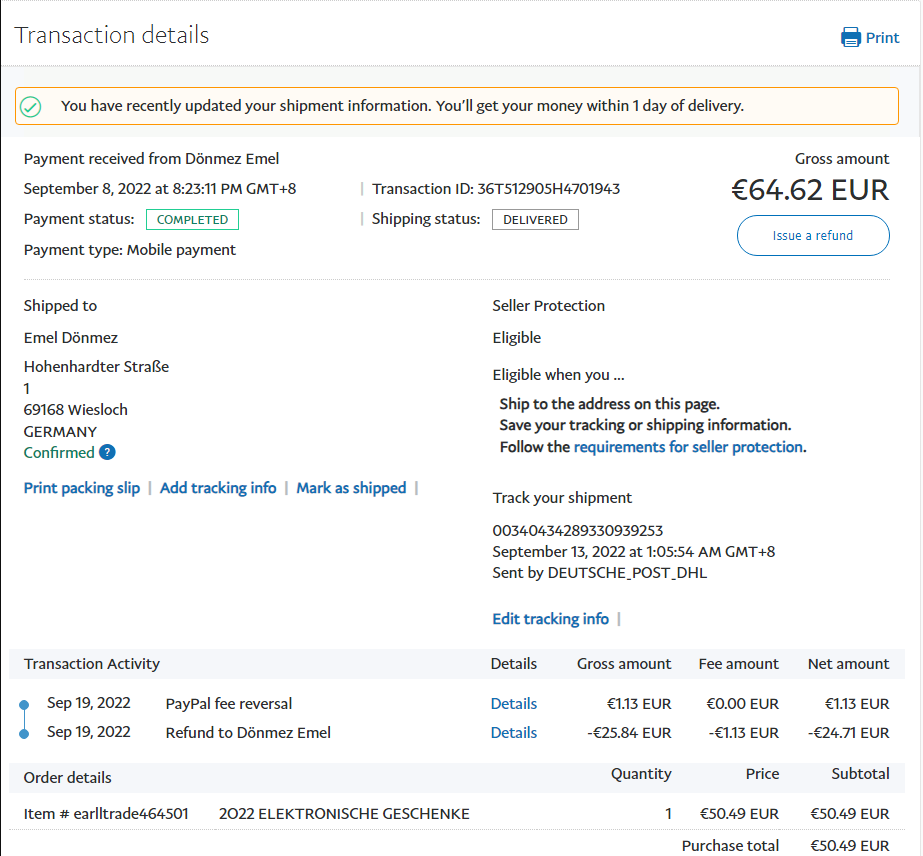Image resolution: width=923 pixels, height=856 pixels.
Task: Open Print packing slip link
Action: (x=82, y=488)
